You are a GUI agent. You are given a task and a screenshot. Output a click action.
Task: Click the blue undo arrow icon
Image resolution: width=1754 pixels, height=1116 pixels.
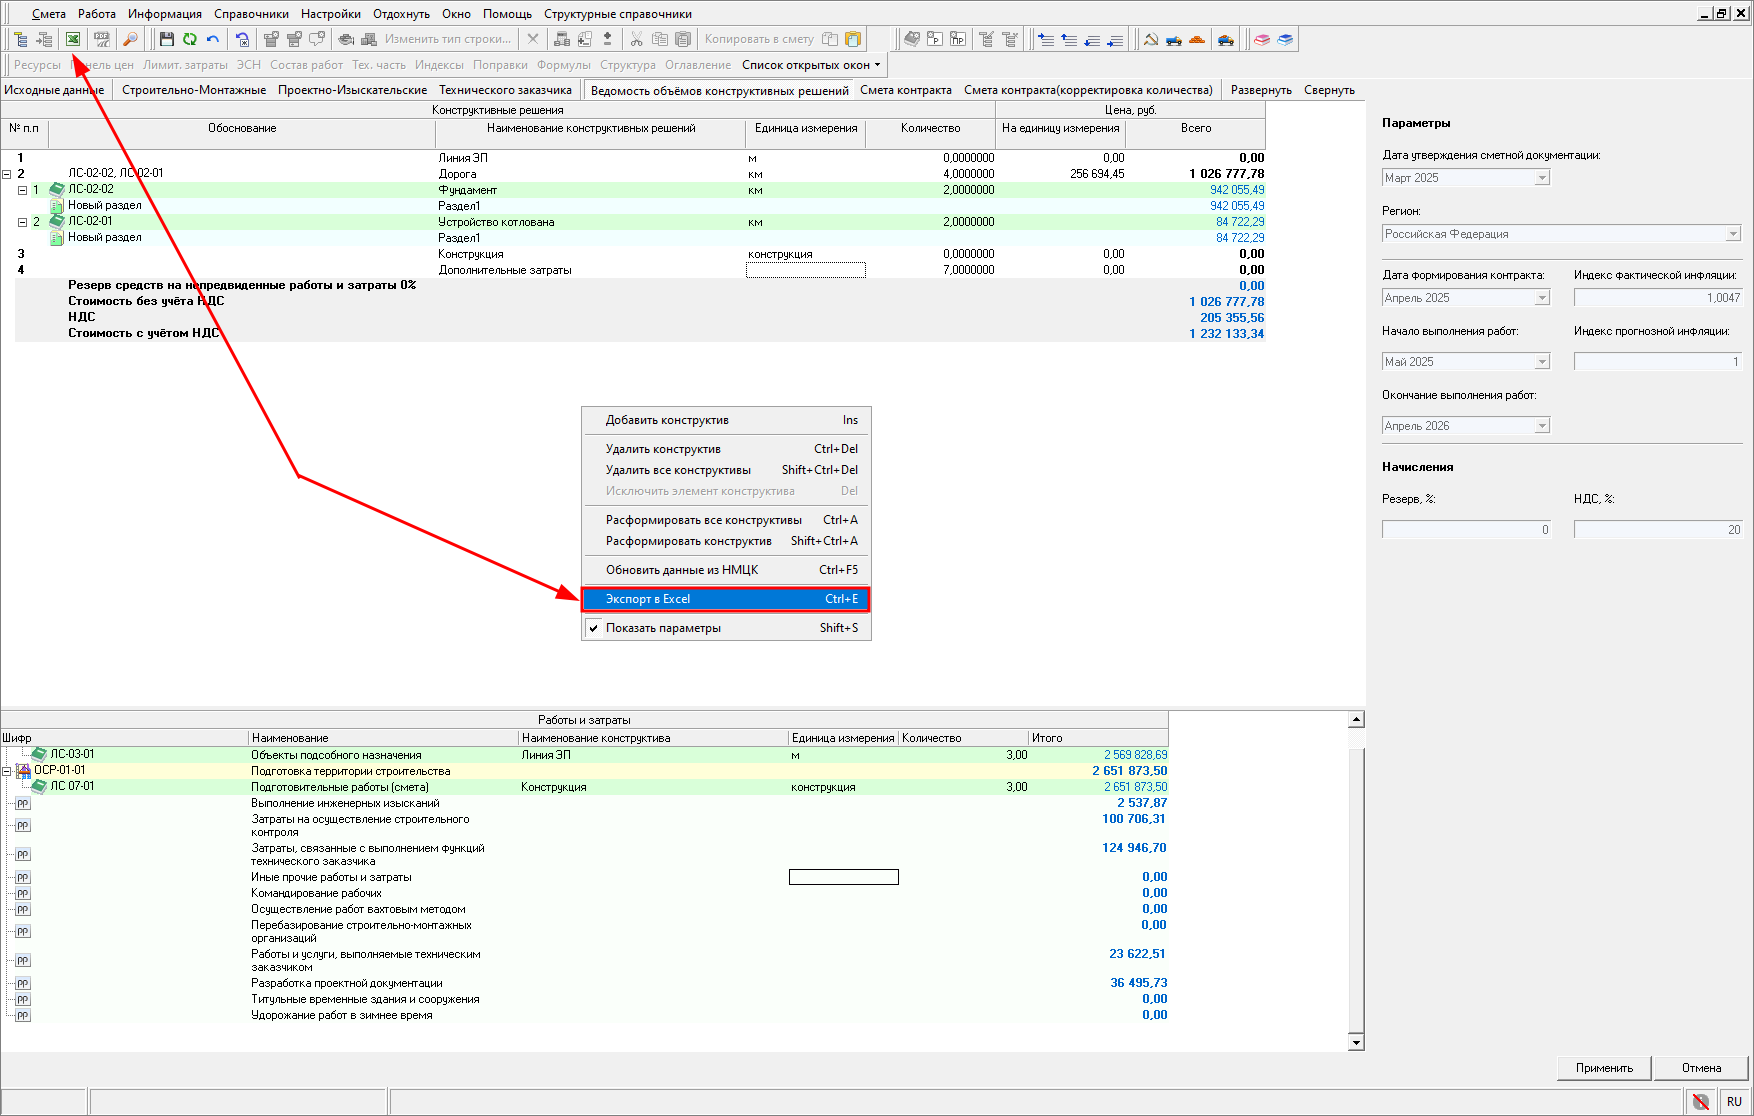click(213, 39)
